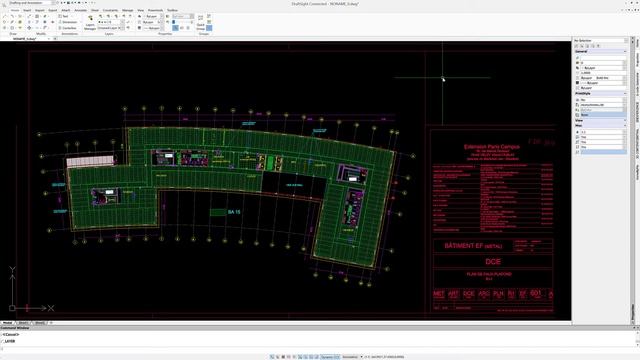This screenshot has height=360, width=640.
Task: Select the Dimension tool
Action: (x=67, y=22)
